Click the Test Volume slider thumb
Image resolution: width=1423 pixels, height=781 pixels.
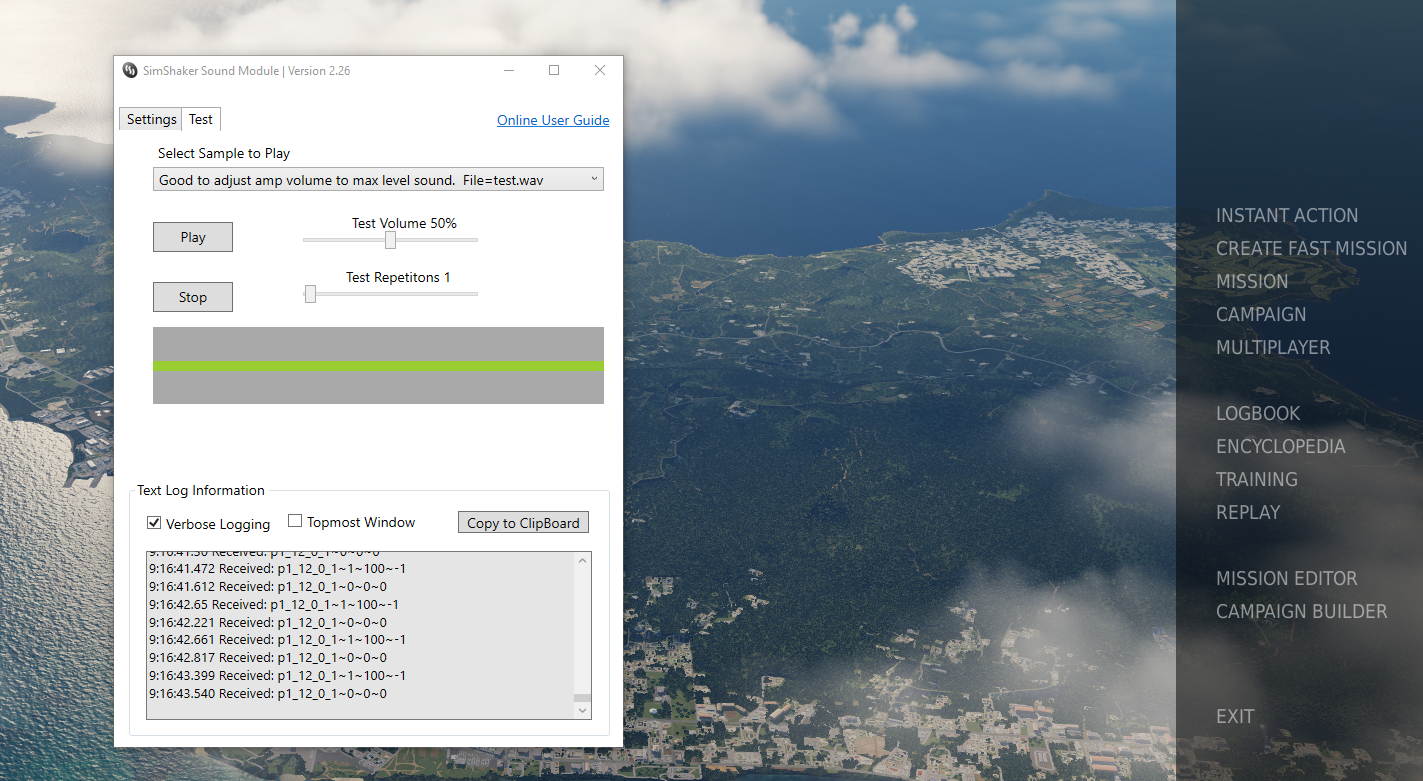390,240
